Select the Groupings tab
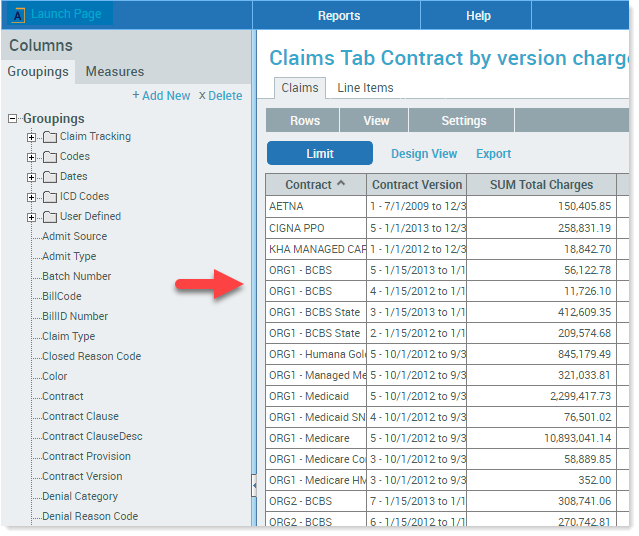The height and width of the screenshot is (536, 639). click(38, 72)
